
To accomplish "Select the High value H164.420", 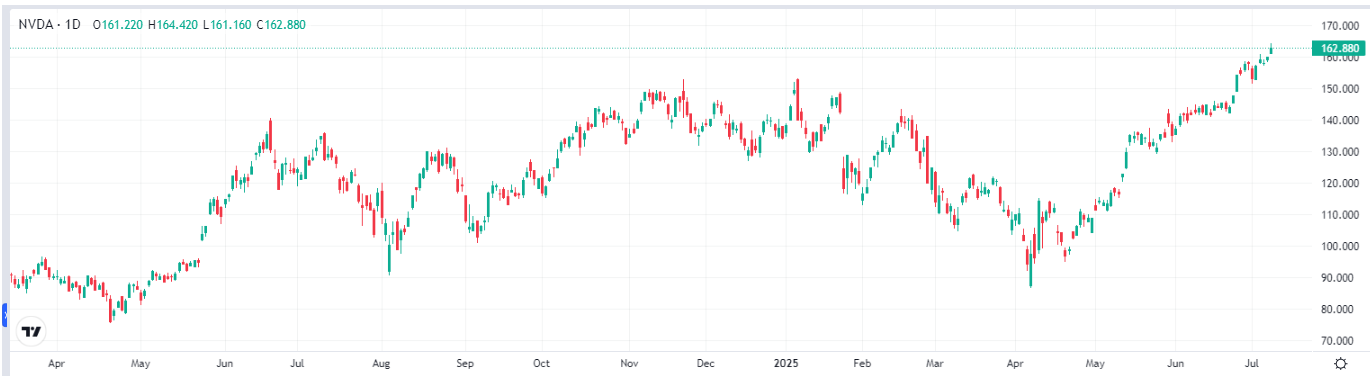I will point(174,24).
